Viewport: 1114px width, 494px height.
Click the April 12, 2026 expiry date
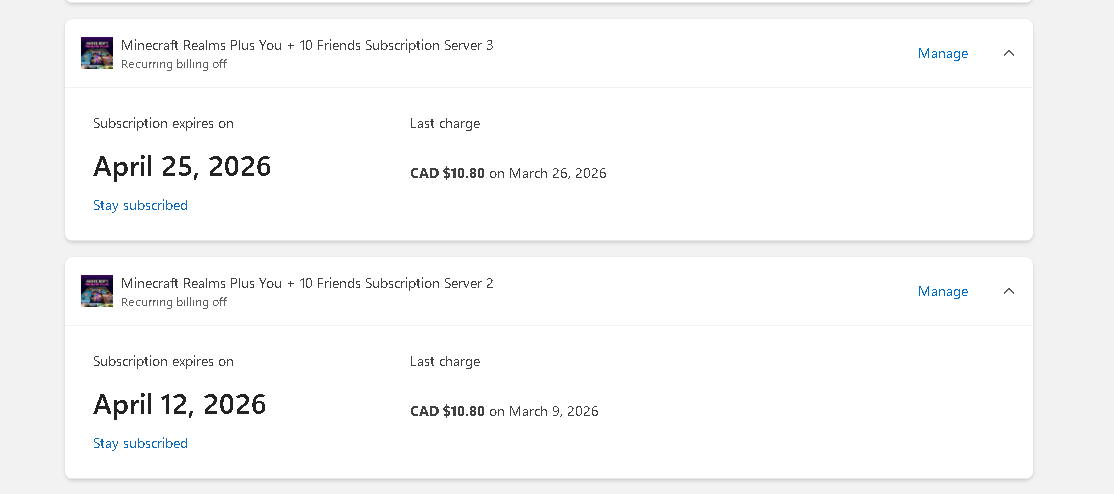pyautogui.click(x=180, y=404)
